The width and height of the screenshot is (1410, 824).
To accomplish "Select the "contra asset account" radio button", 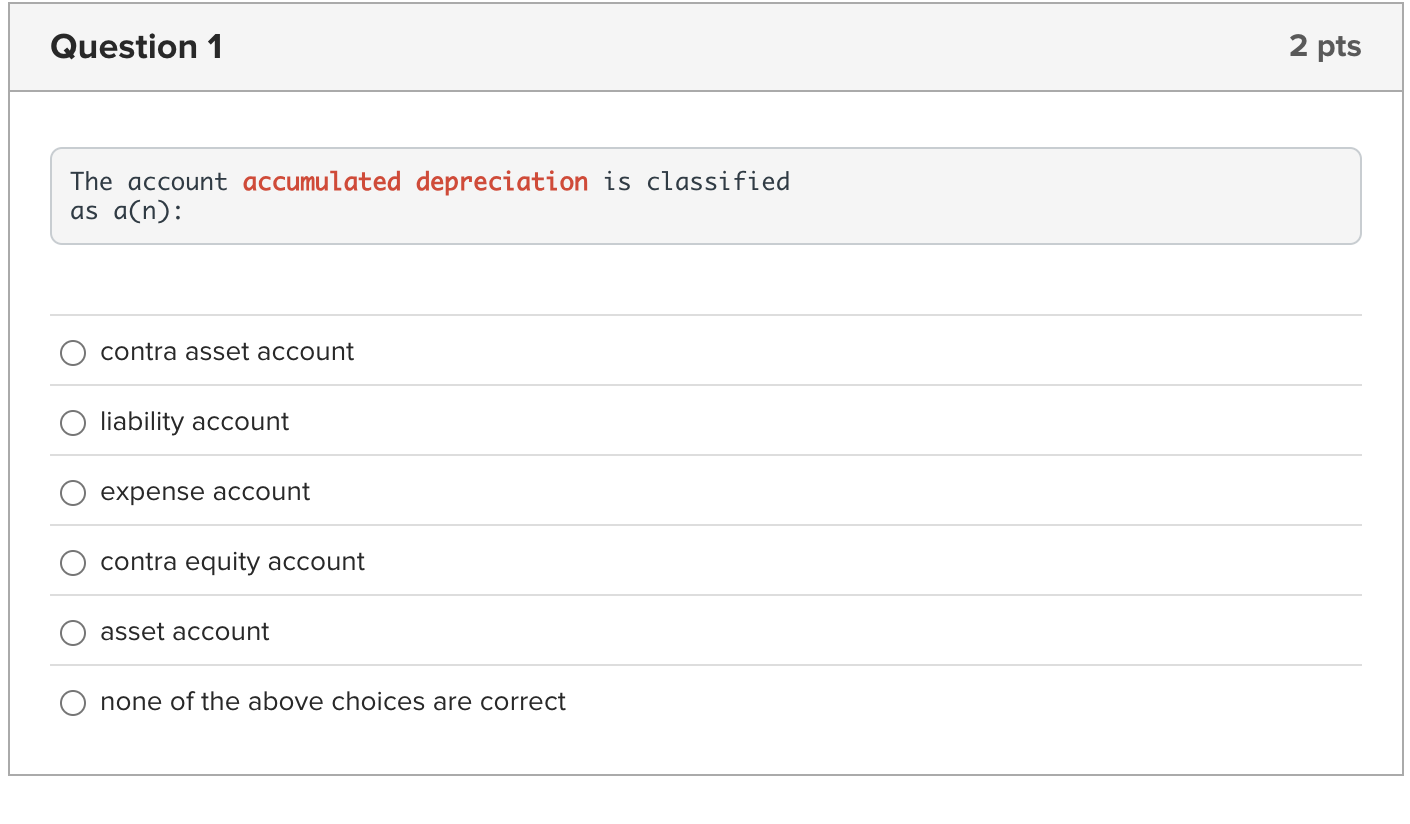I will pos(73,352).
